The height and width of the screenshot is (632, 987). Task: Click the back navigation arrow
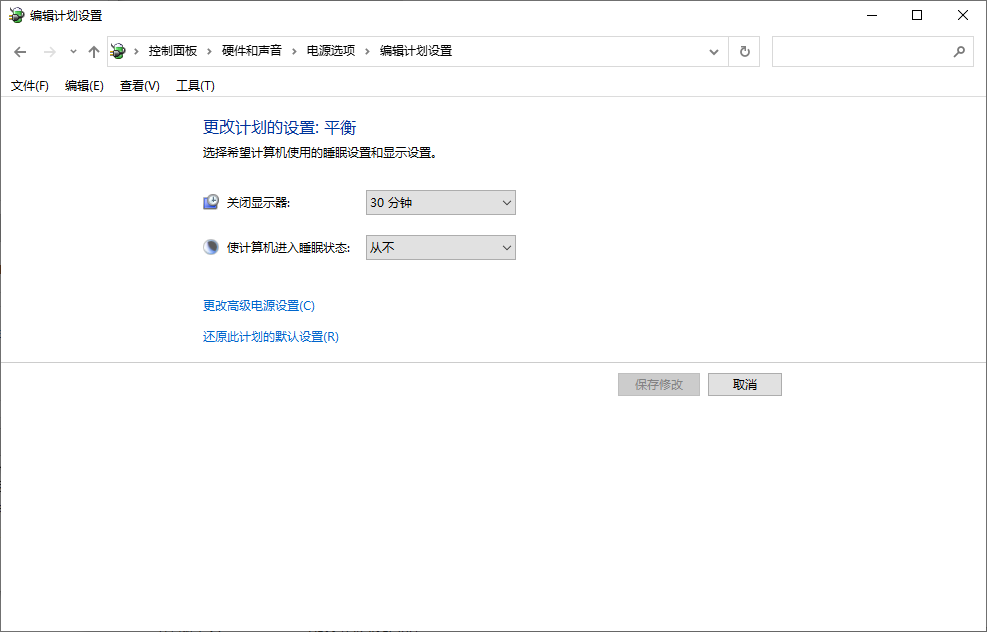20,52
